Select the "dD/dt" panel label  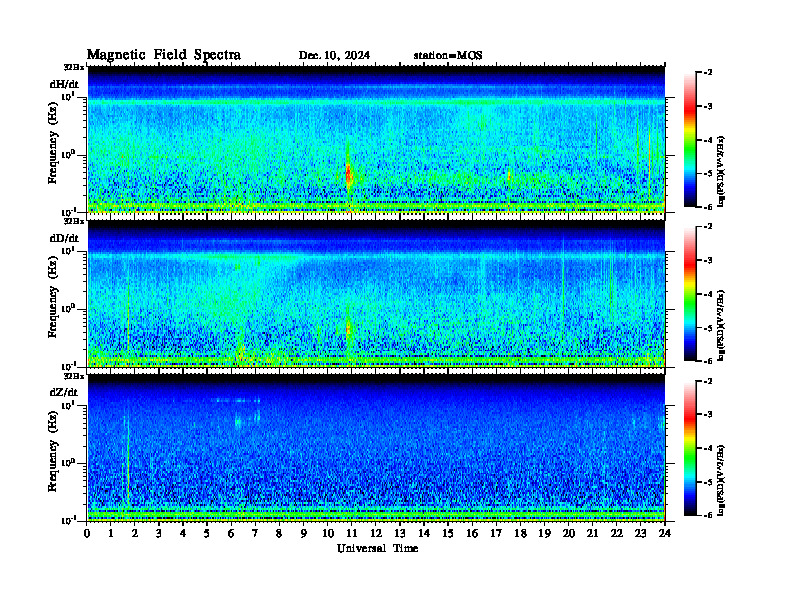64,238
